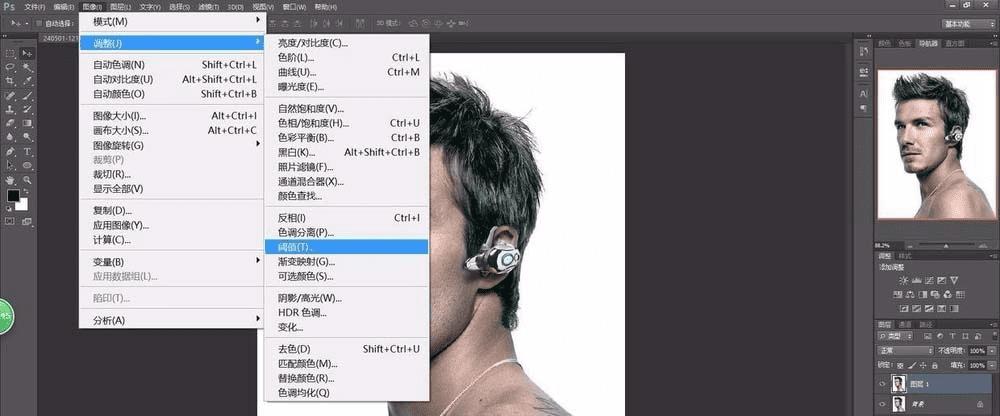
Task: Toggle visibility of 背景 layer
Action: (x=883, y=403)
